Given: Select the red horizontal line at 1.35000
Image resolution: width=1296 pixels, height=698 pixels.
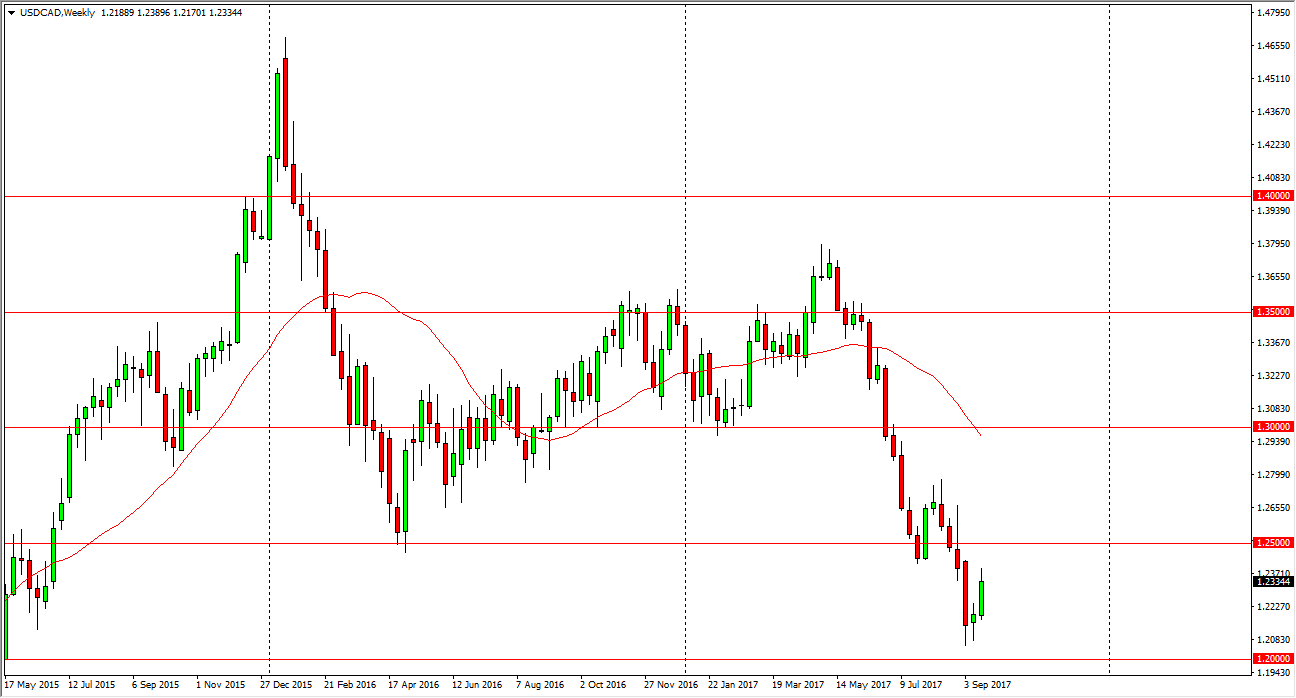Looking at the screenshot, I should tap(600, 311).
